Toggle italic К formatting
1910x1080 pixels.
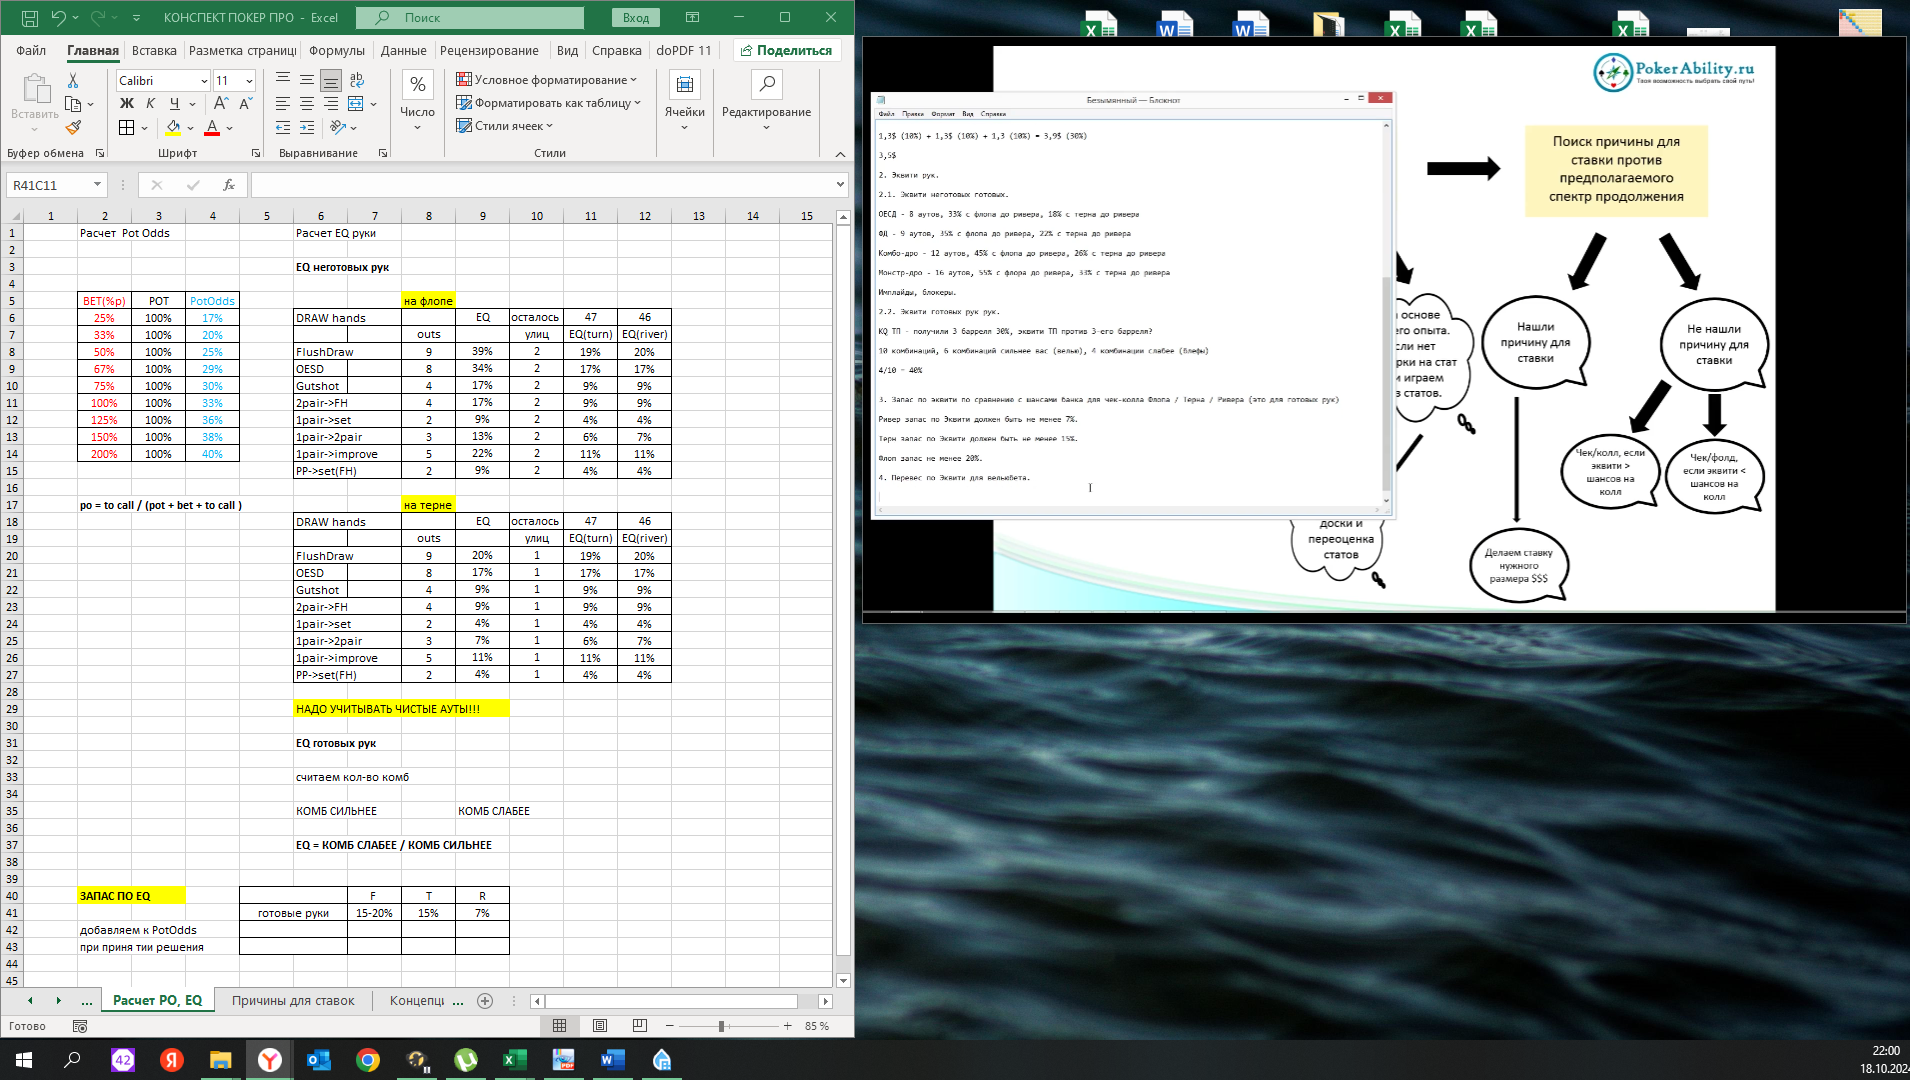point(150,103)
